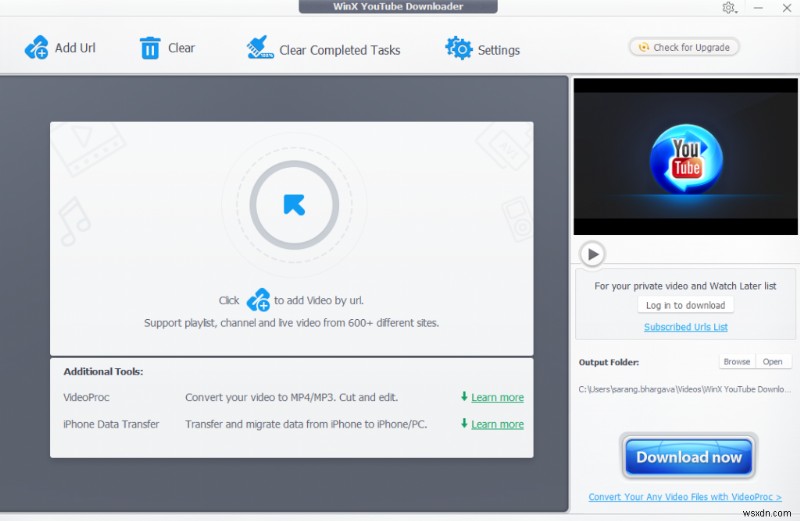Click the 'Additional Tools:' heading
The height and width of the screenshot is (521, 800).
click(103, 371)
